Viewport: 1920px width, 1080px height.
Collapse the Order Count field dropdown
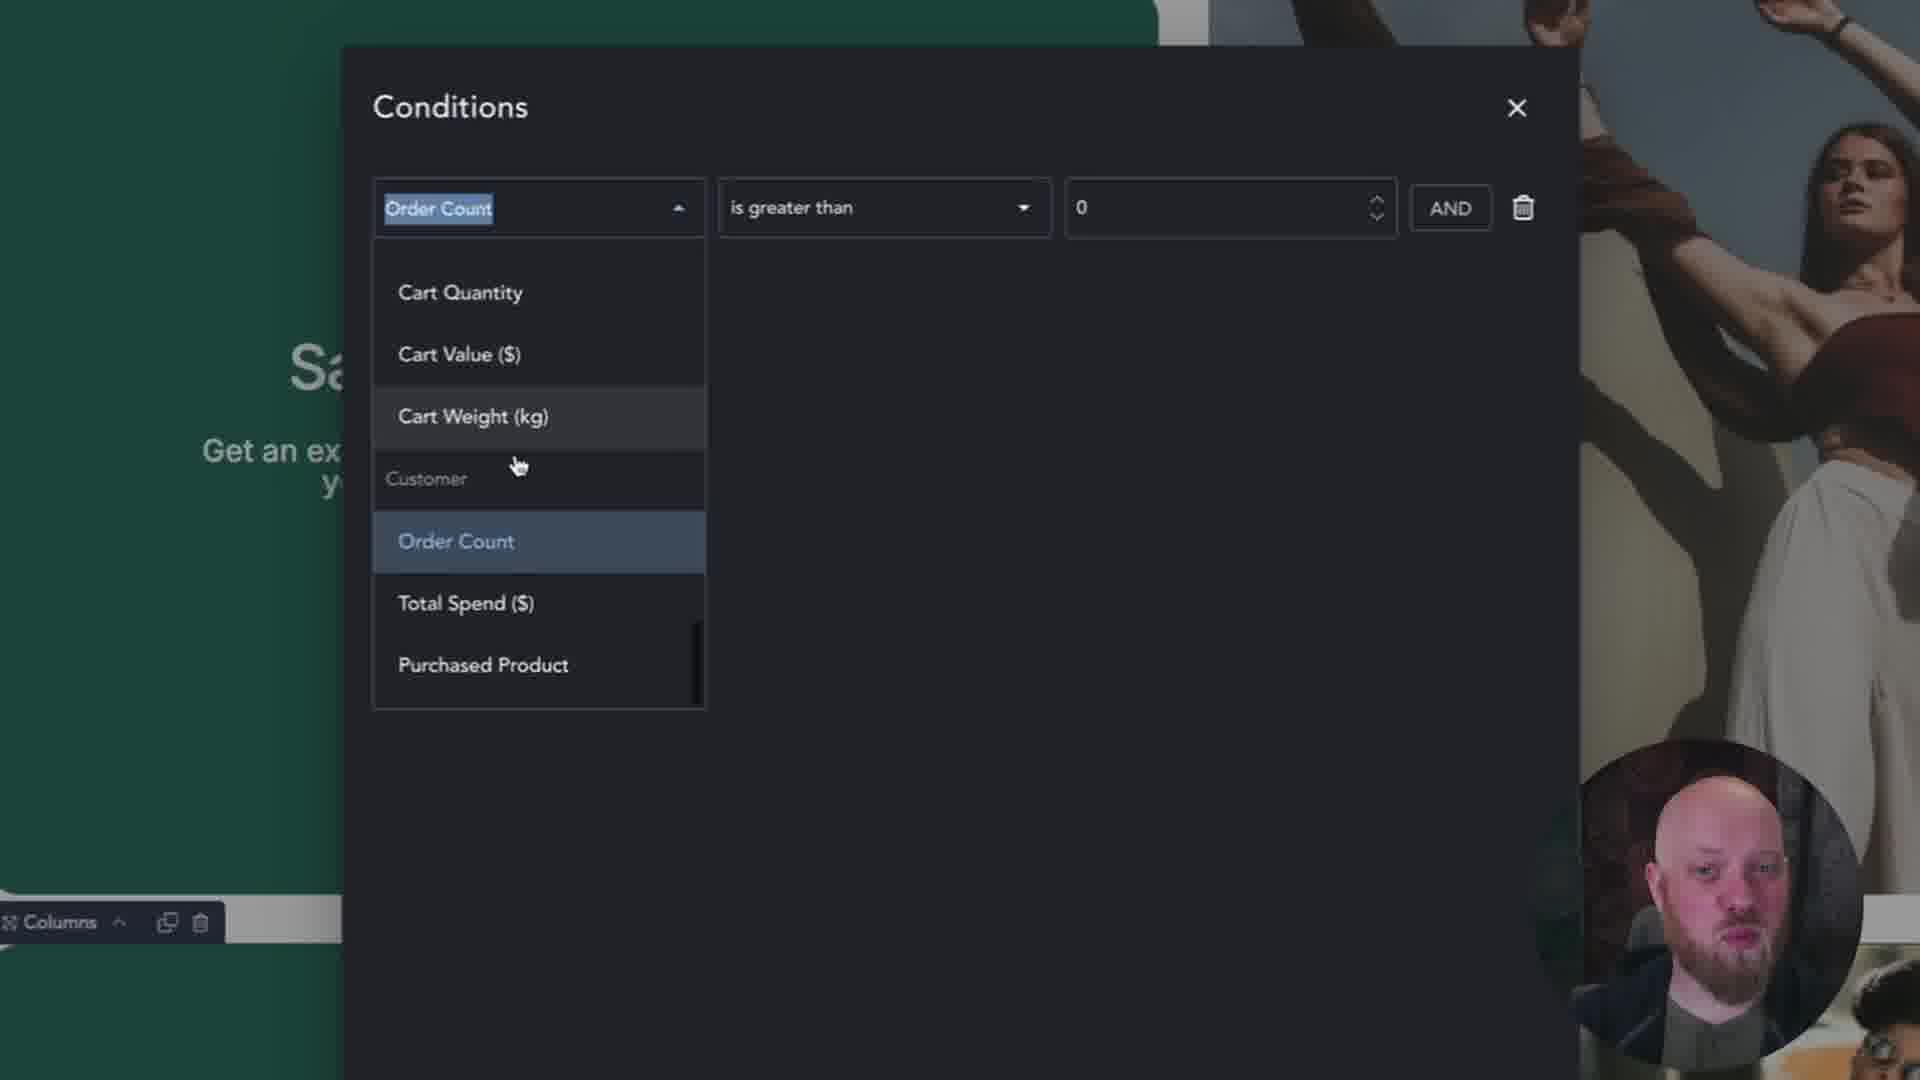pos(679,208)
